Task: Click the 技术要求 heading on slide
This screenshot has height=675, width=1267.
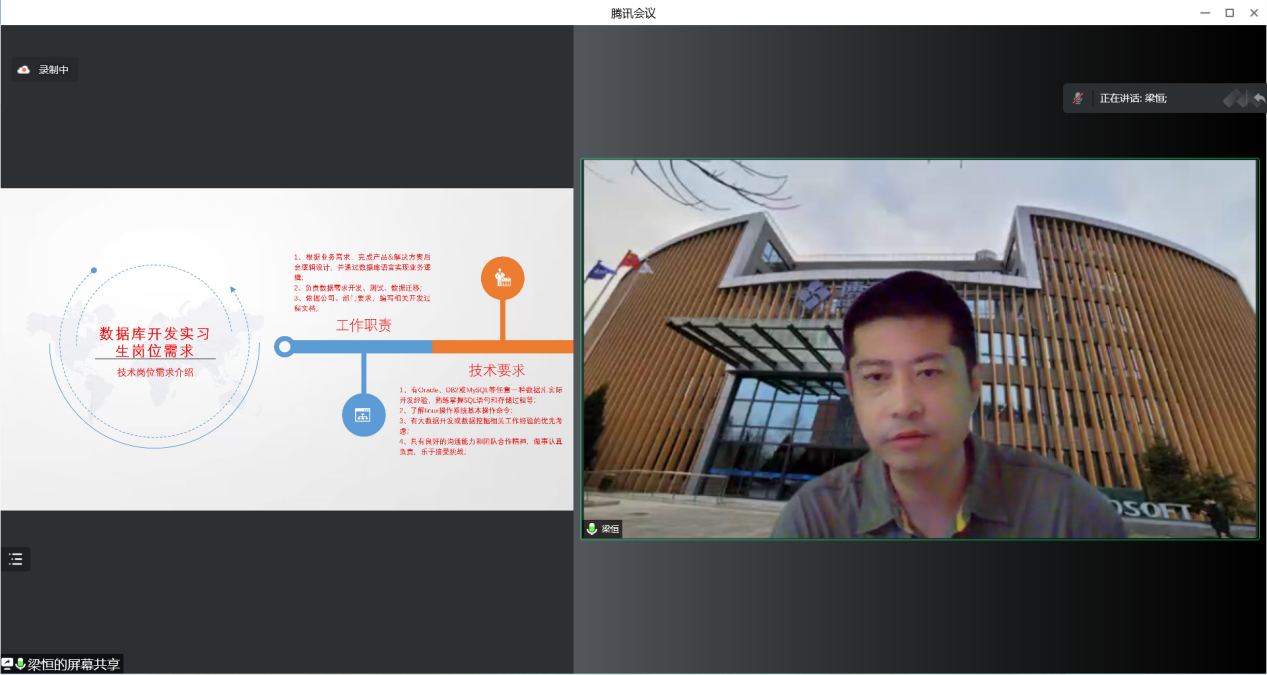Action: point(497,370)
